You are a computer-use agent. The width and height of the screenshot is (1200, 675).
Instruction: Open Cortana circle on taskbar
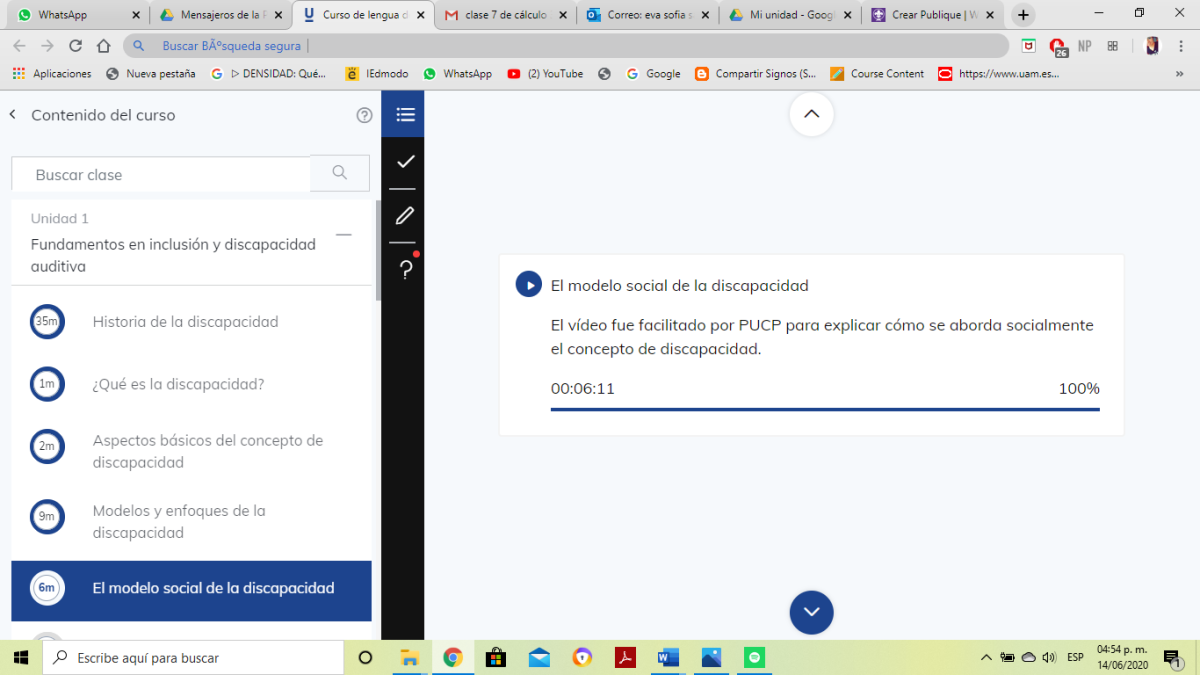click(x=365, y=657)
